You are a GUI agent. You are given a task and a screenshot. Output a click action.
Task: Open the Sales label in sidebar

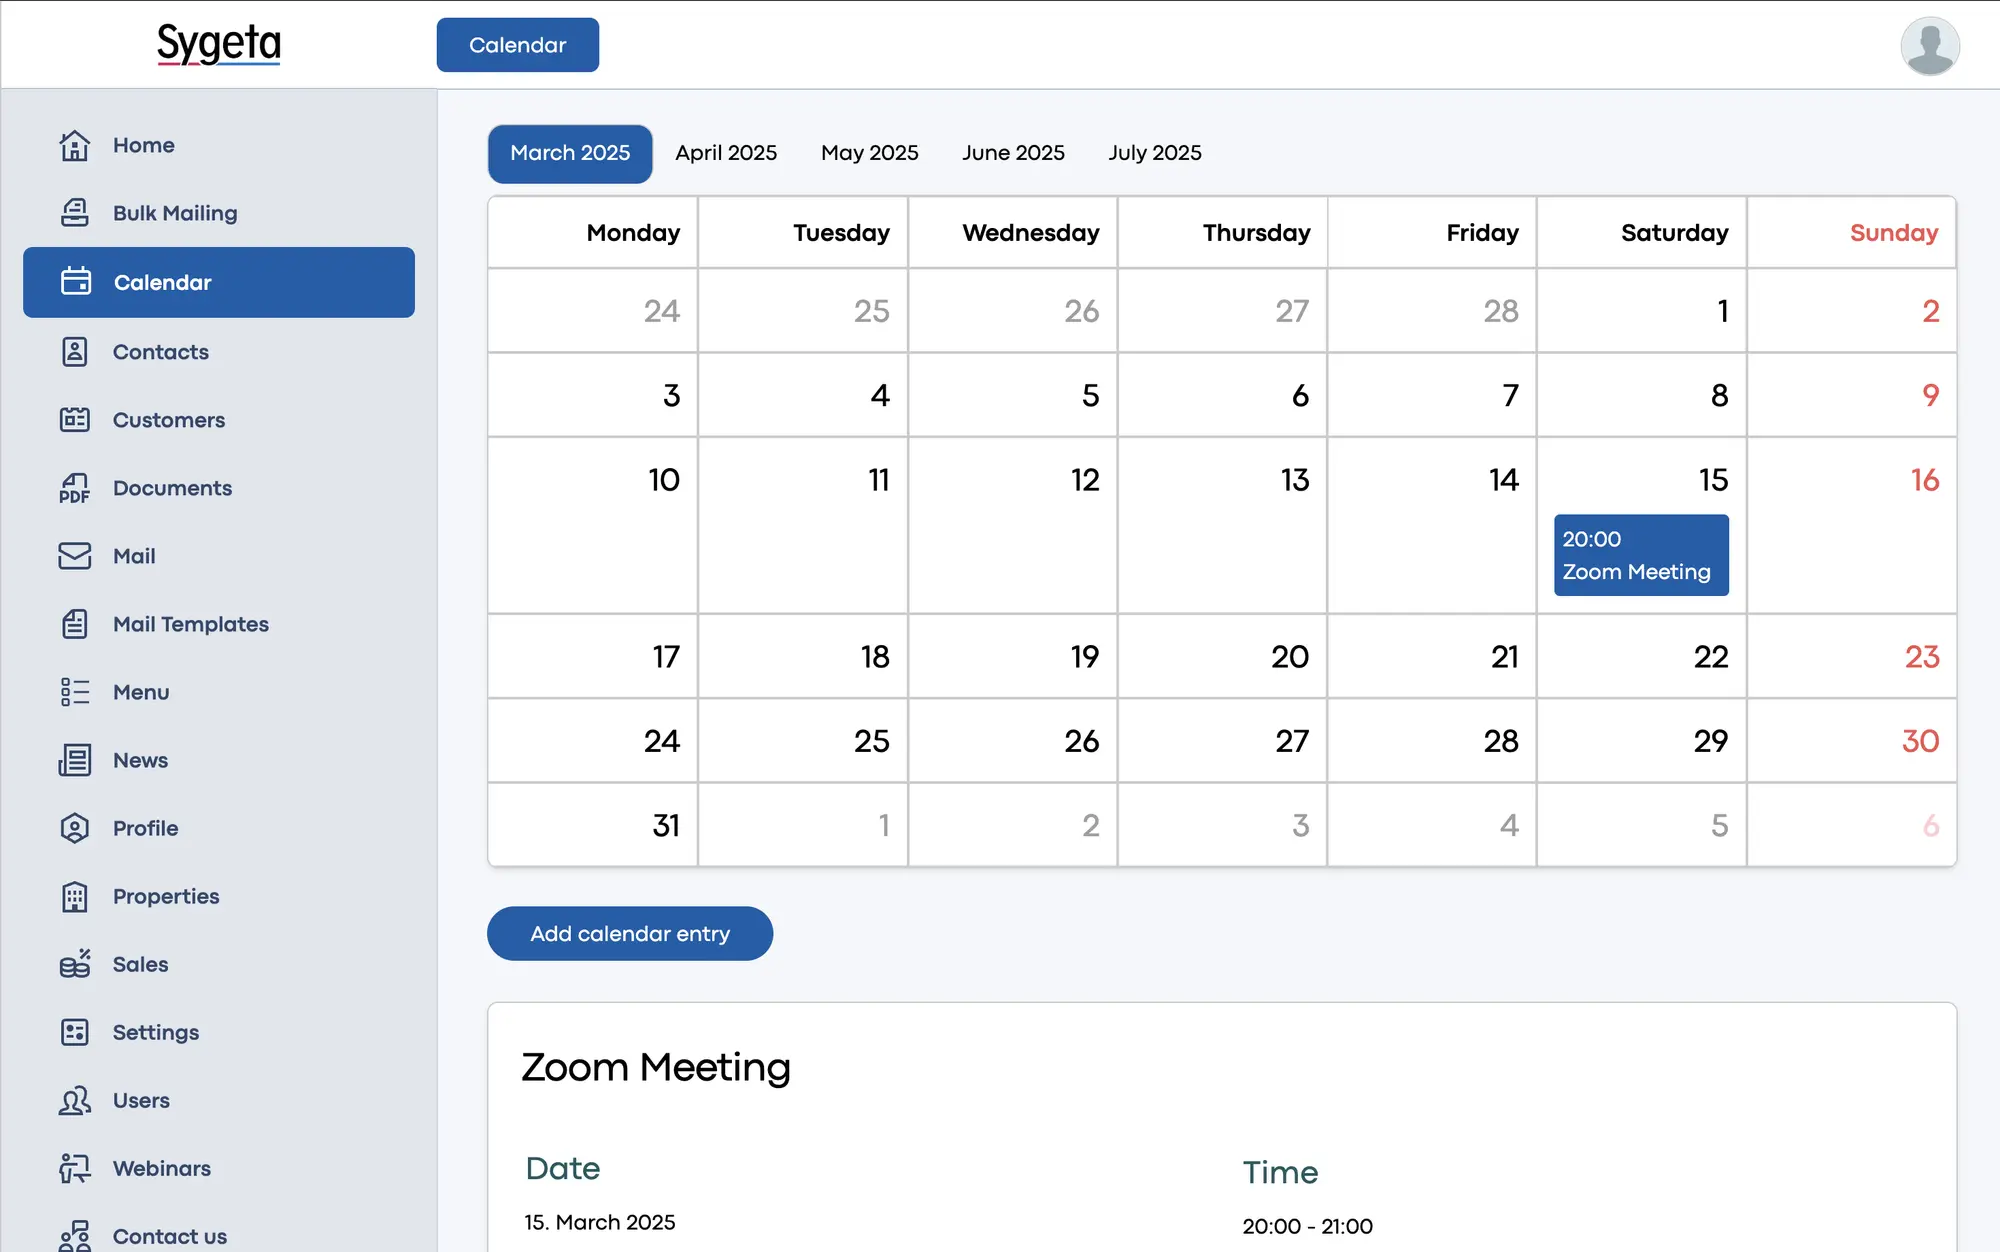point(140,964)
